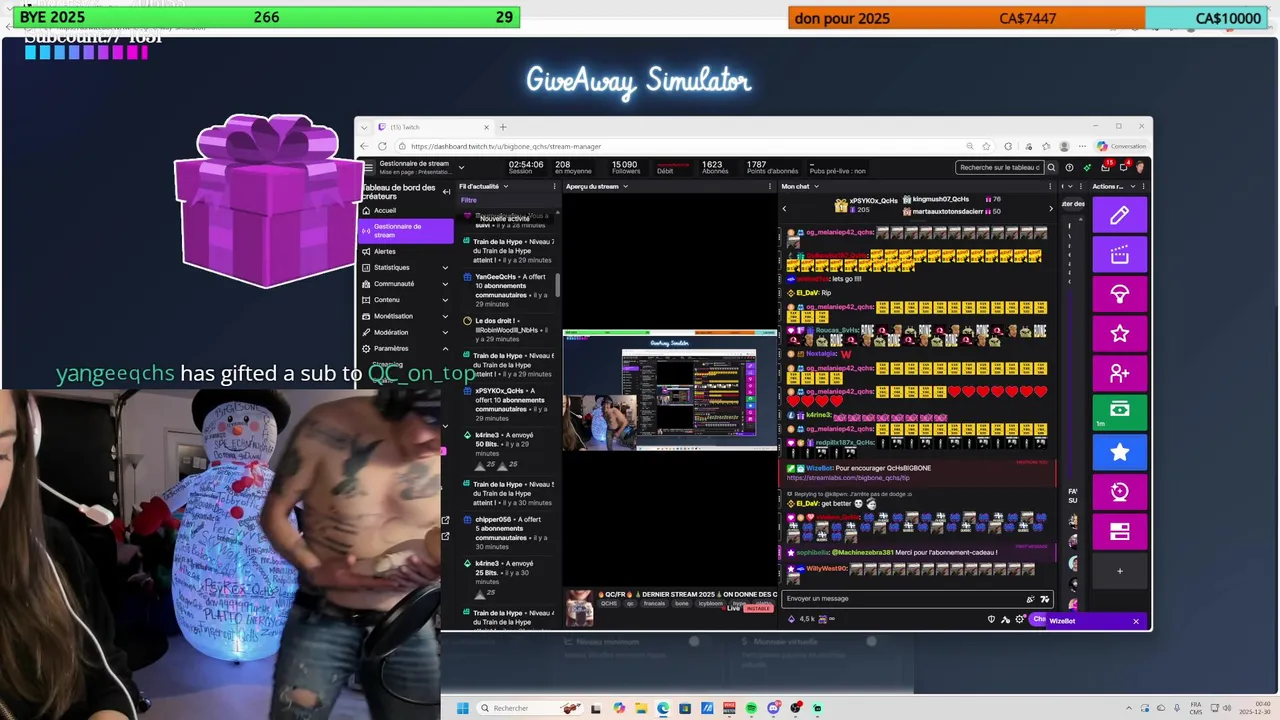Click the browser address bar URL
The image size is (1280, 720).
(506, 146)
